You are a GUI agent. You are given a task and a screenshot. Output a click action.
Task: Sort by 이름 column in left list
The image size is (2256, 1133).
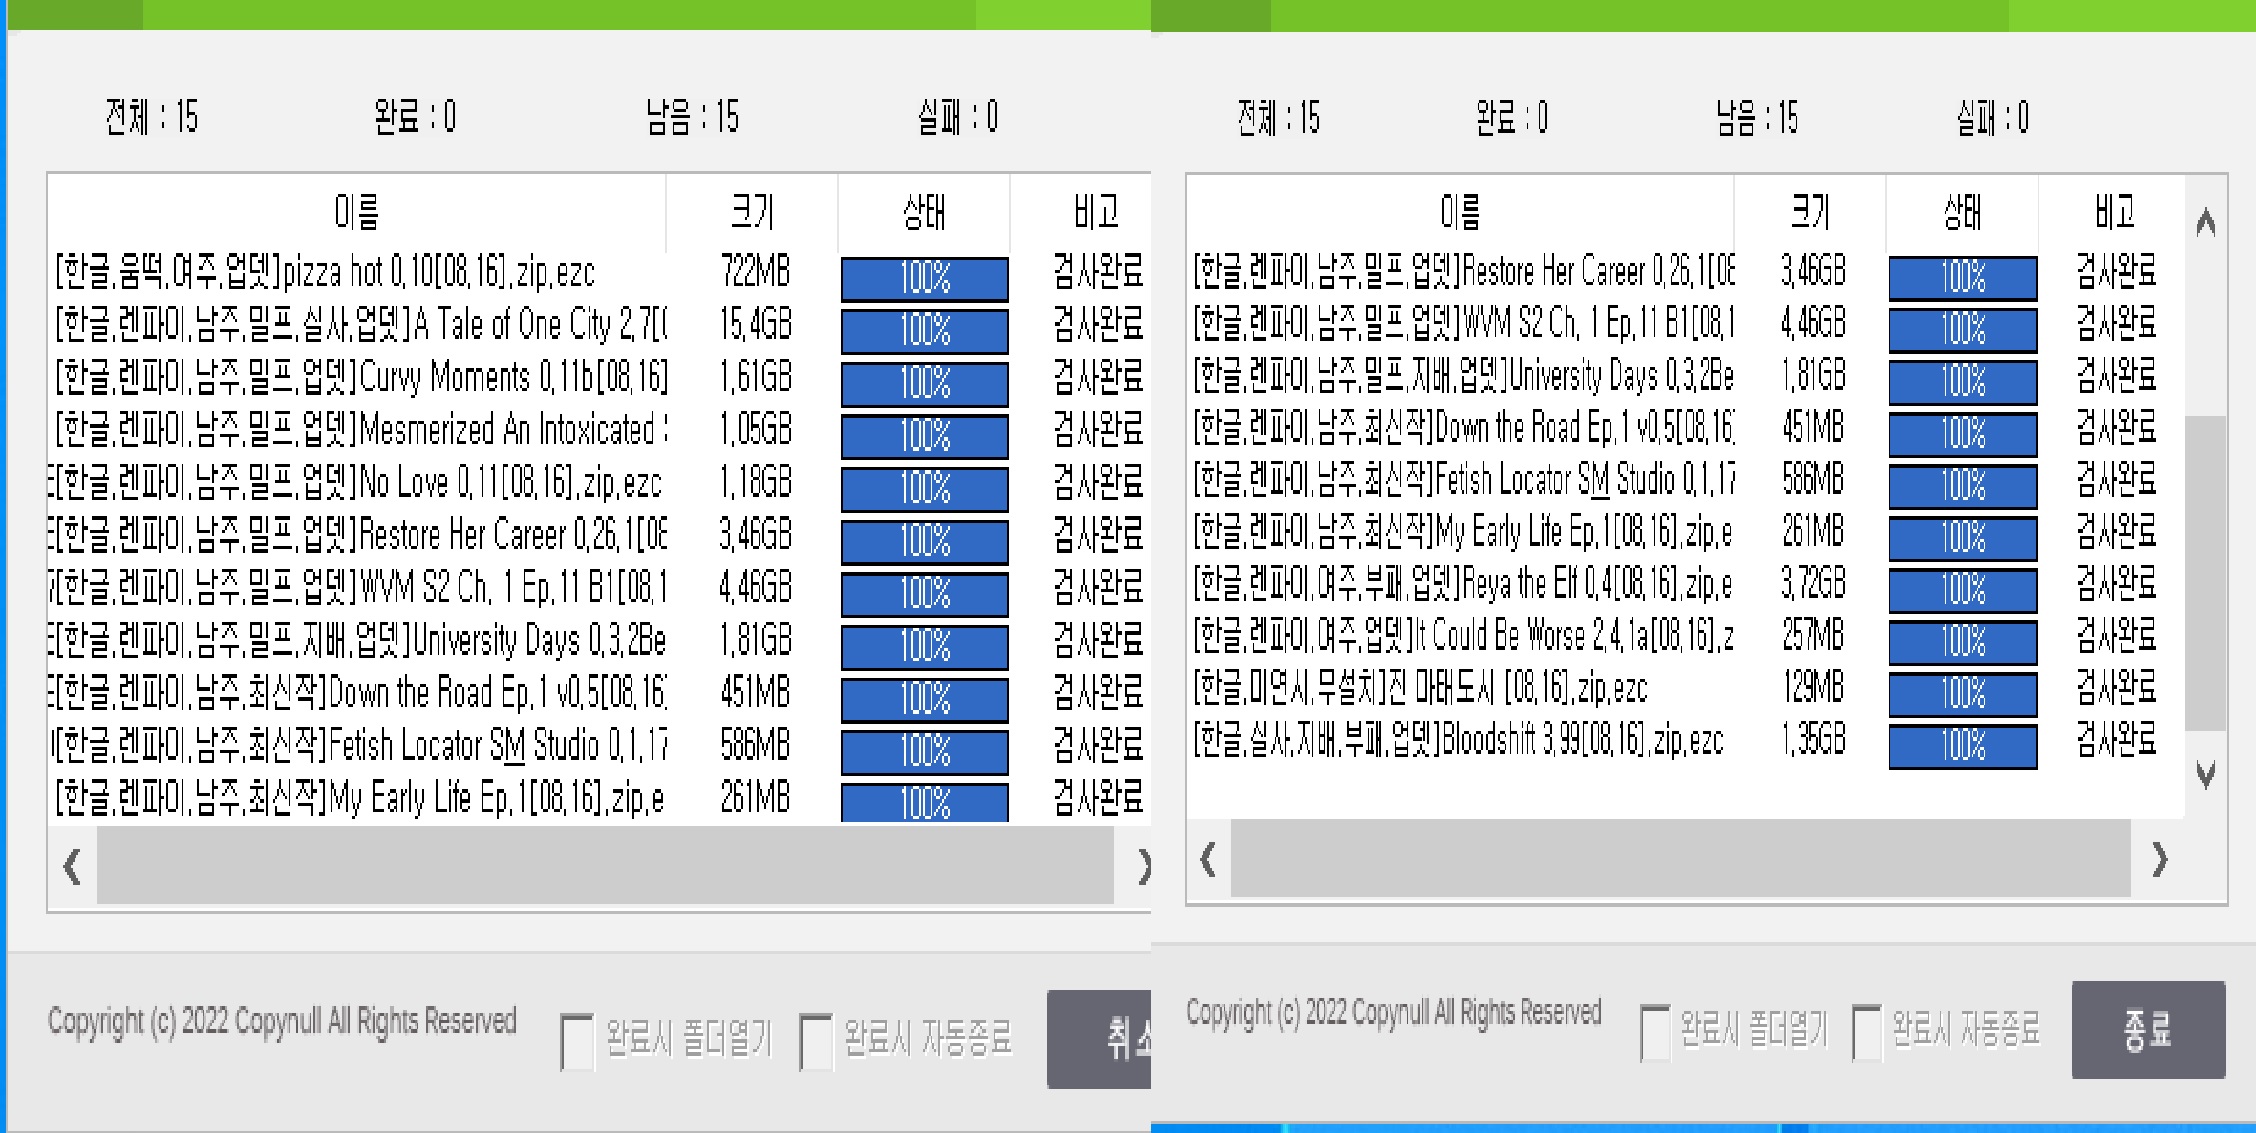357,212
